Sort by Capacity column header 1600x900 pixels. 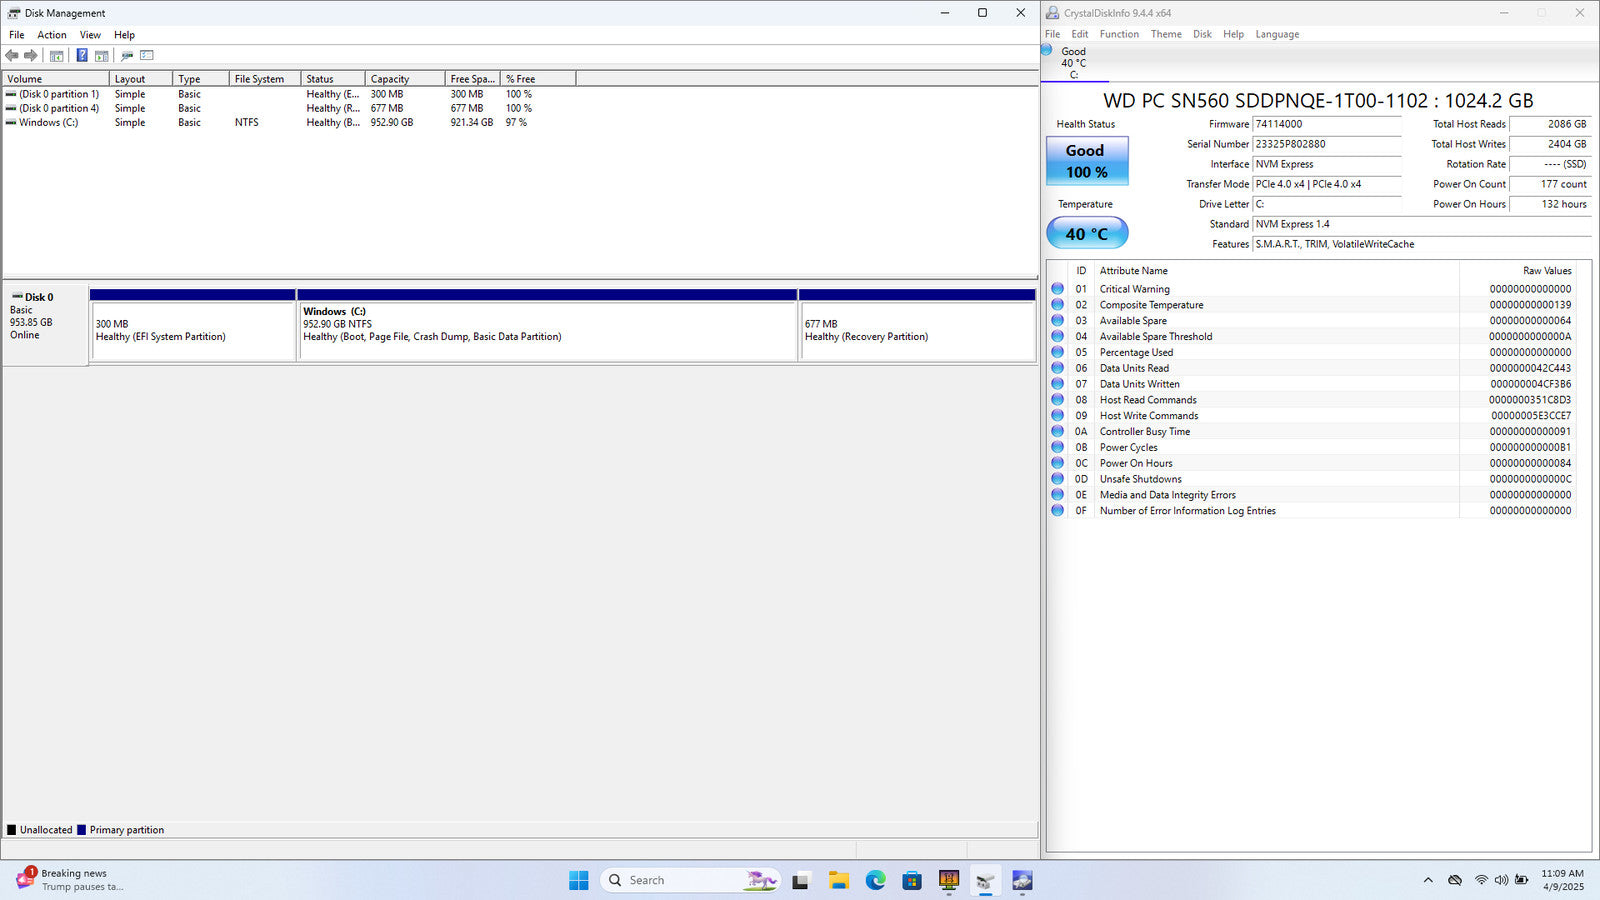click(x=405, y=79)
